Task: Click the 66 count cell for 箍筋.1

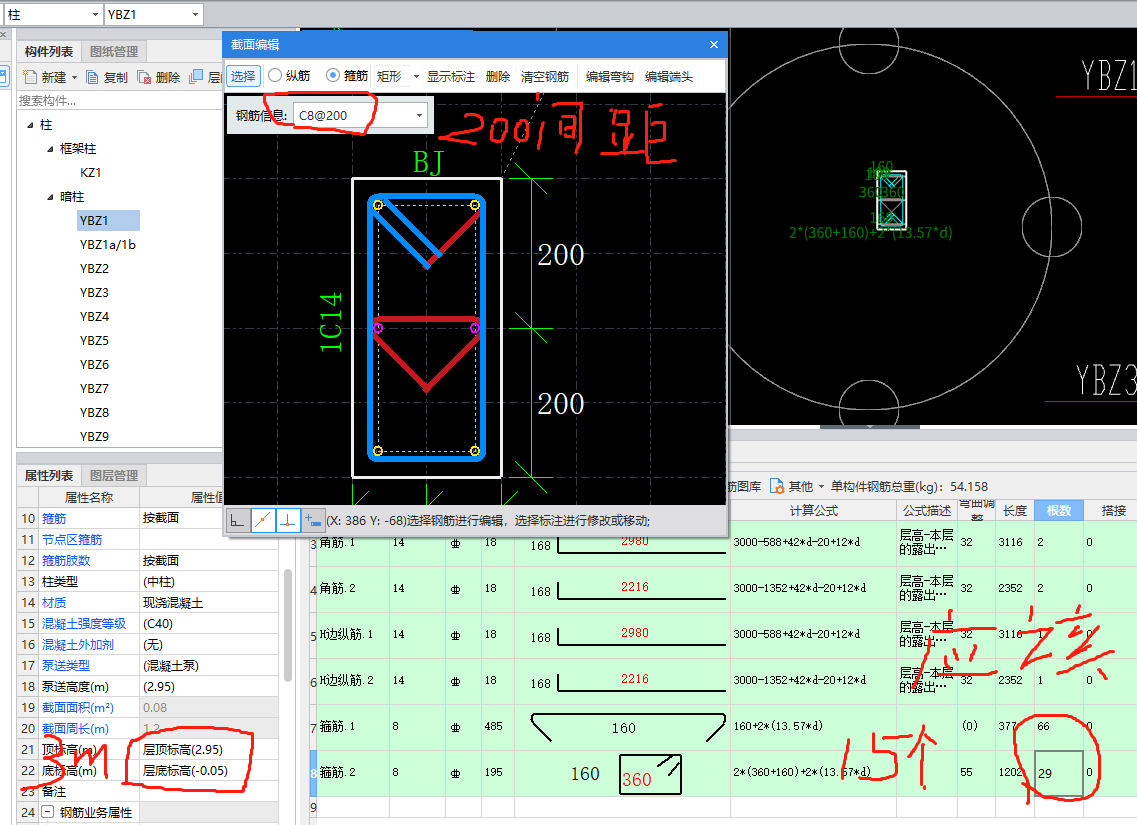Action: point(1059,726)
